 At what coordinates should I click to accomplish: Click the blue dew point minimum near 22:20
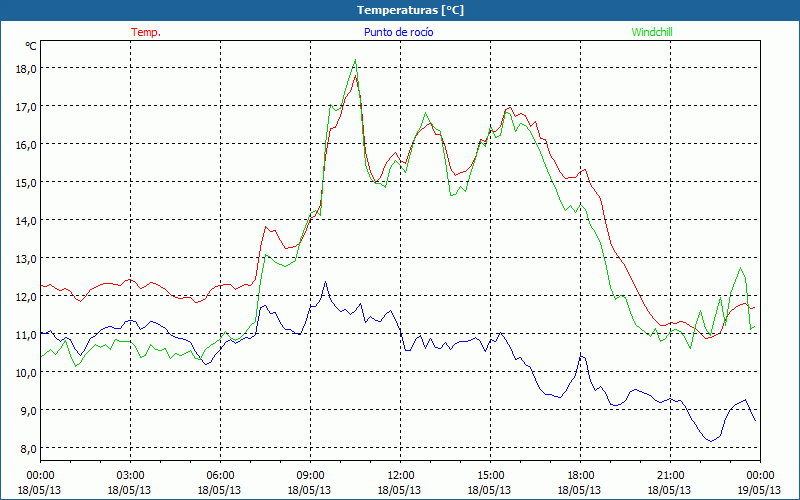click(x=710, y=441)
